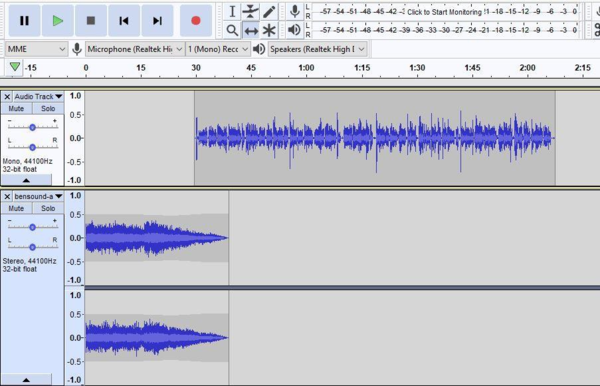Select the Draw pencil tool
The image size is (600, 386).
click(269, 11)
